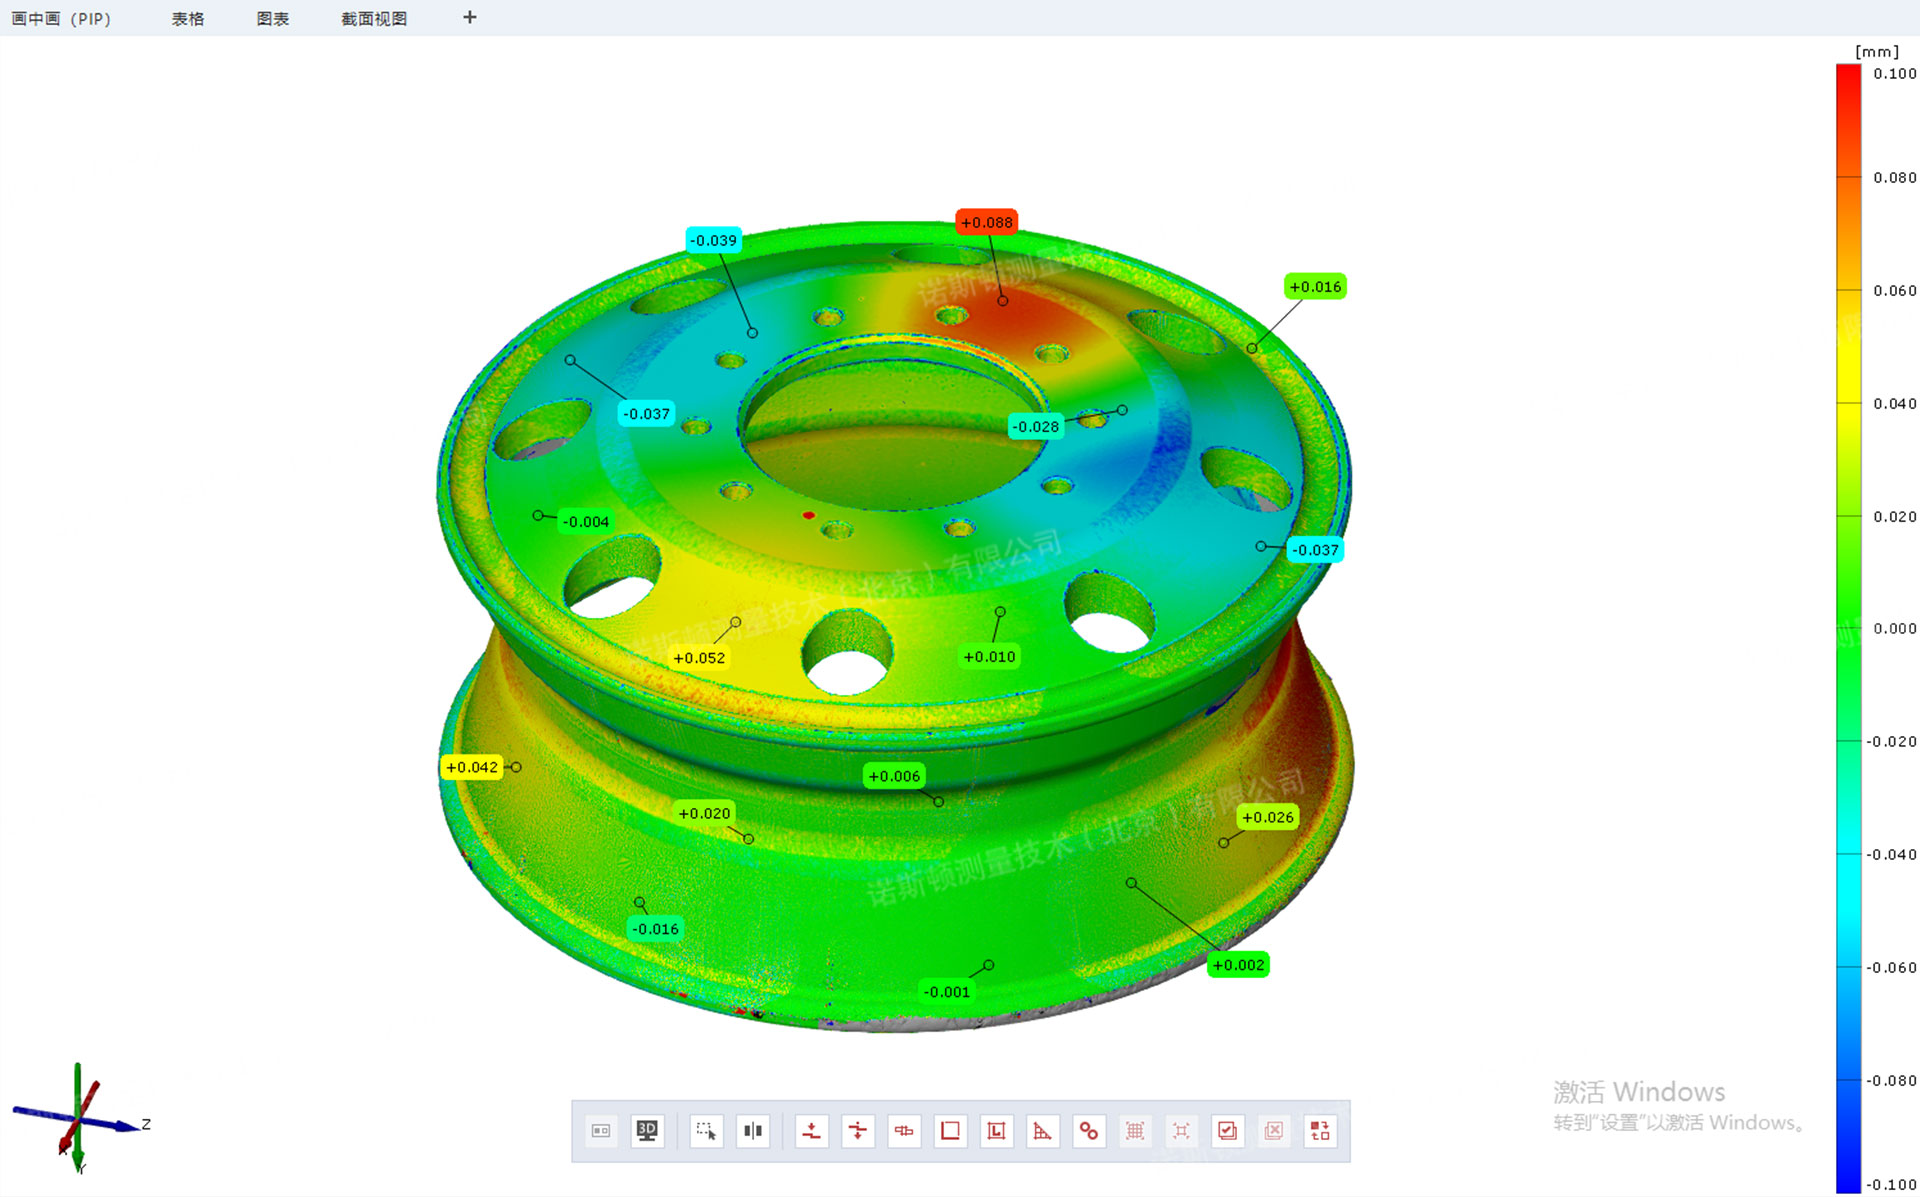Image resolution: width=1920 pixels, height=1197 pixels.
Task: Click the stacked checkmark pages icon
Action: point(1227,1131)
